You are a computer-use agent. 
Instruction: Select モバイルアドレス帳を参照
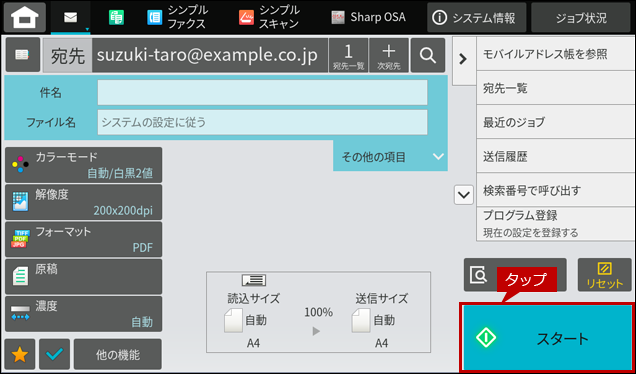(556, 54)
